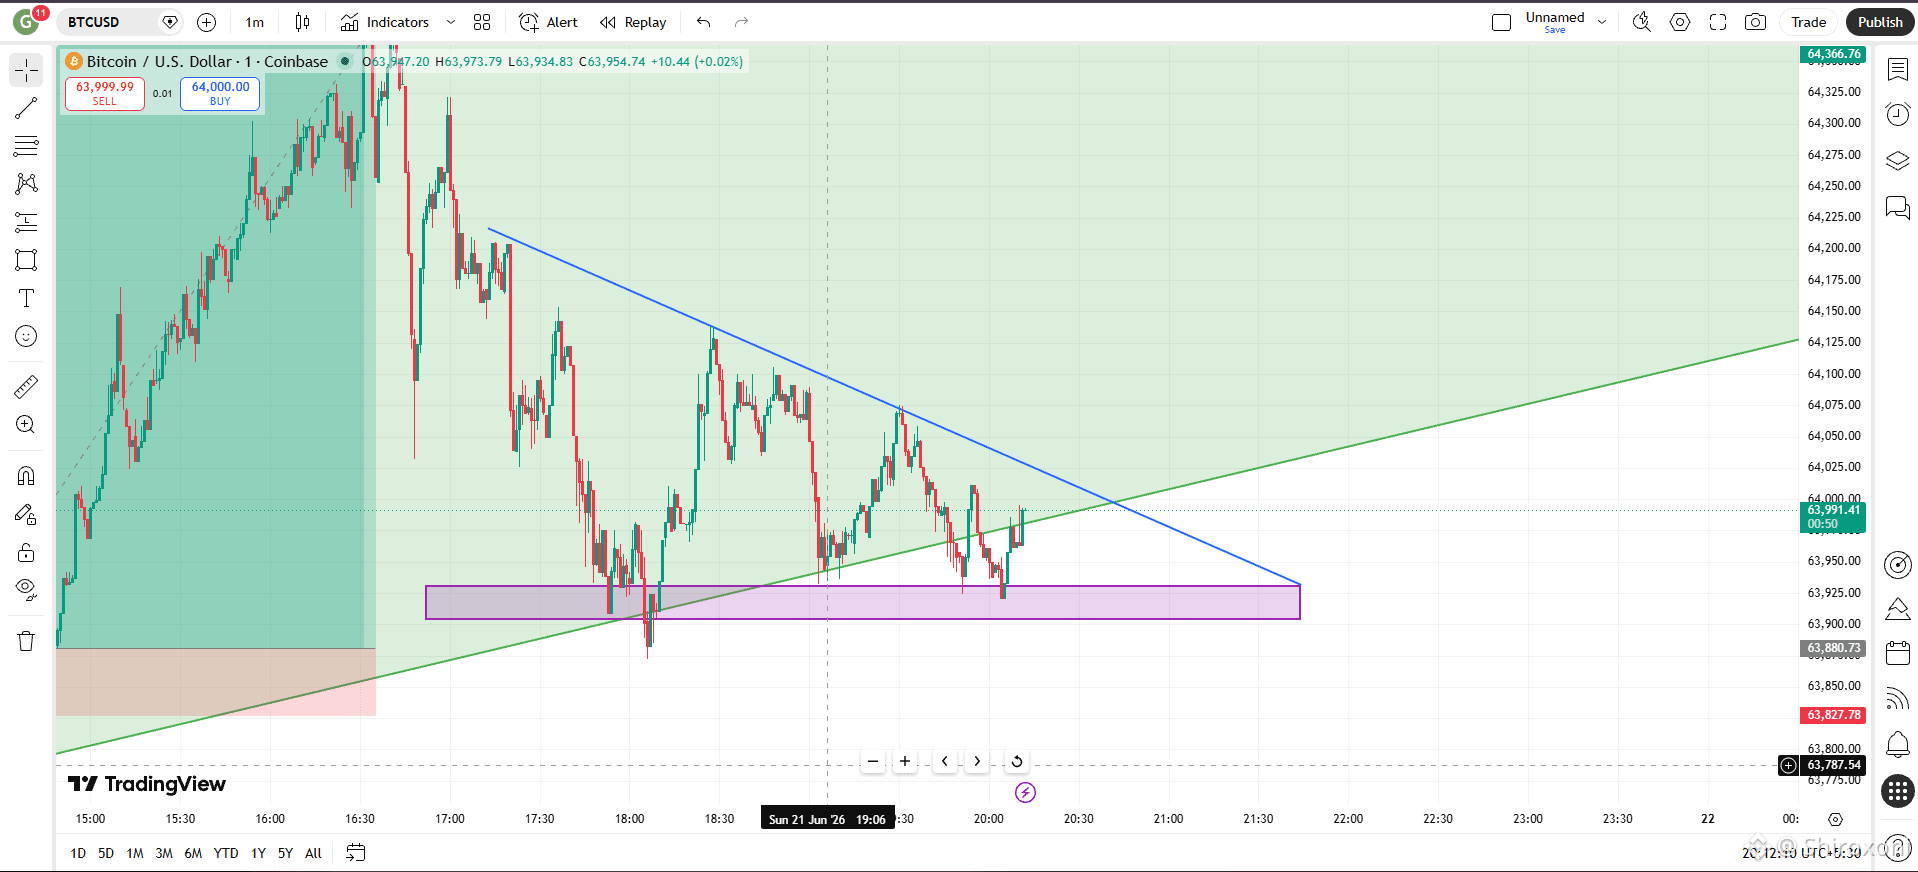This screenshot has height=872, width=1918.
Task: Redo the chart action
Action: point(741,22)
